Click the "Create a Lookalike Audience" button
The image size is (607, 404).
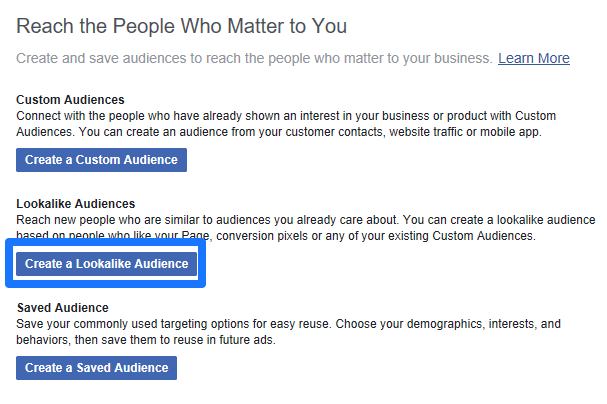click(106, 264)
